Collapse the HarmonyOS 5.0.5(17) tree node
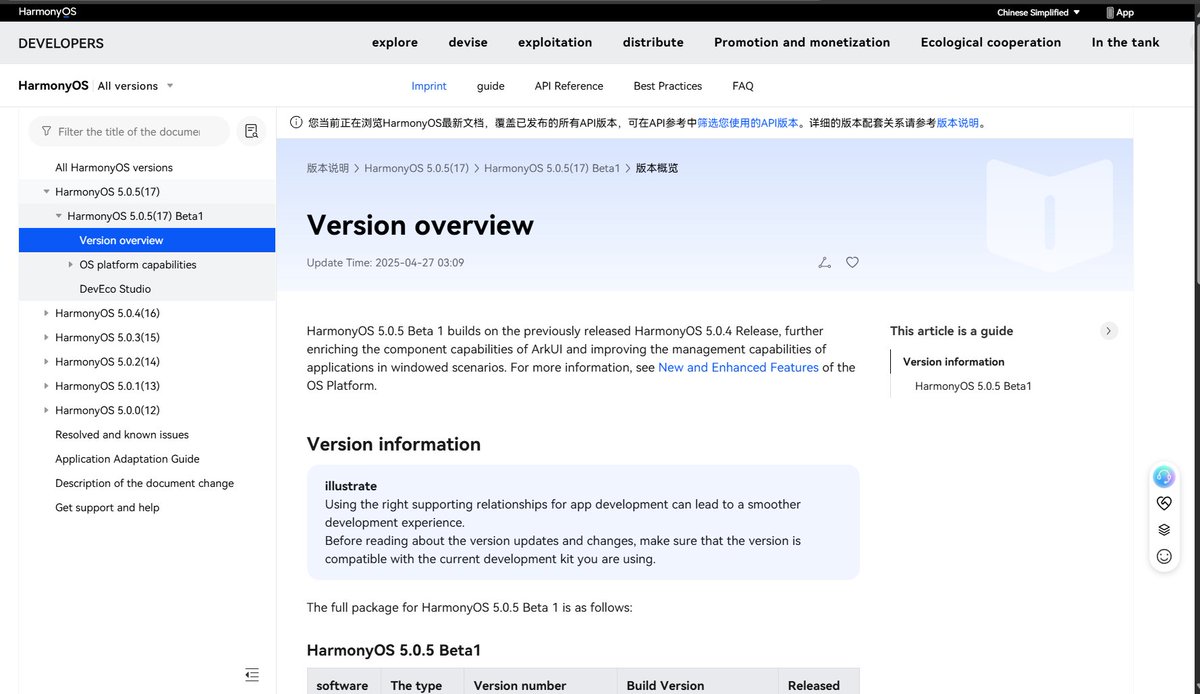 [46, 191]
